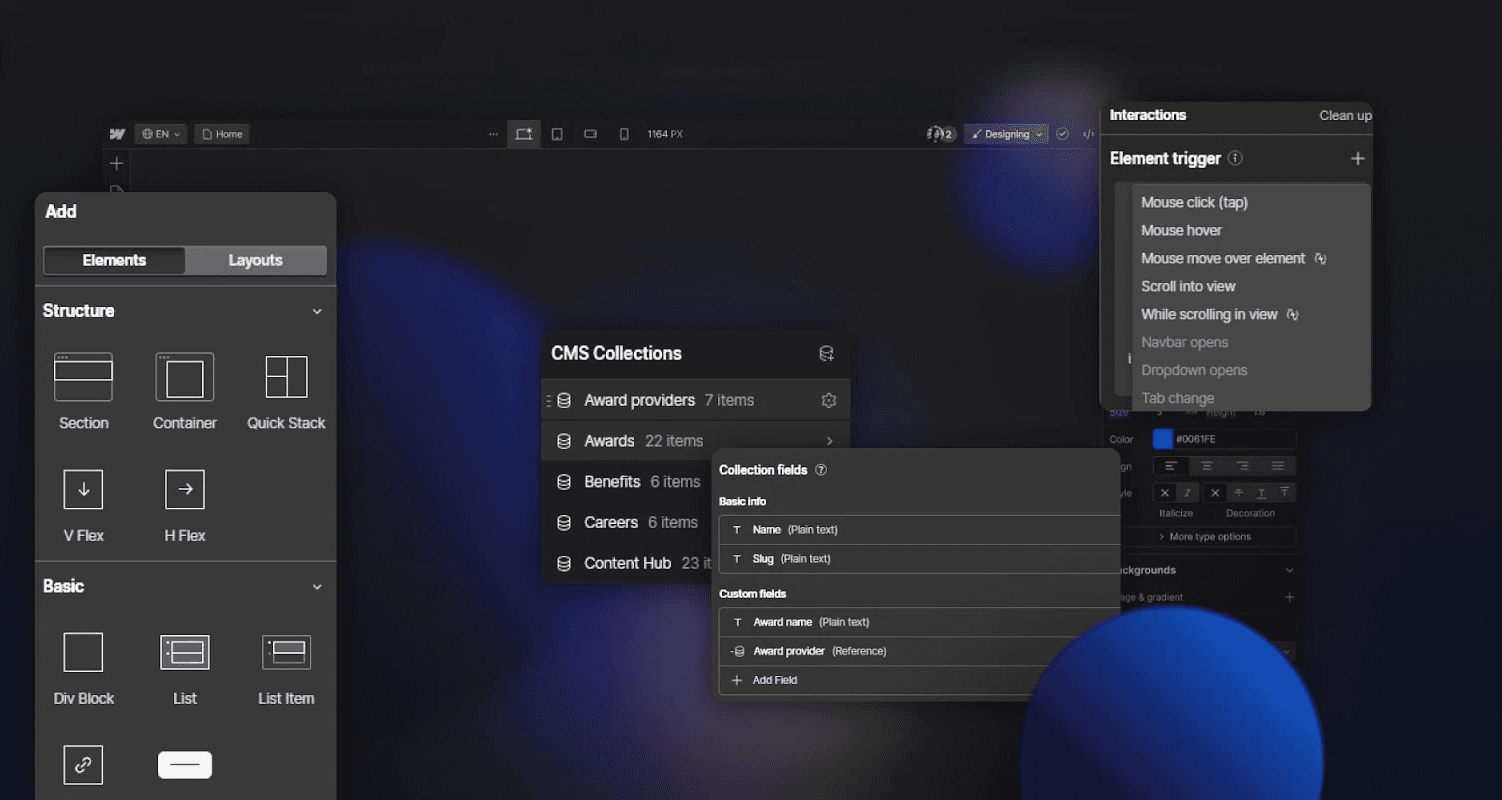The image size is (1502, 800).
Task: Select the Container element
Action: 184,390
